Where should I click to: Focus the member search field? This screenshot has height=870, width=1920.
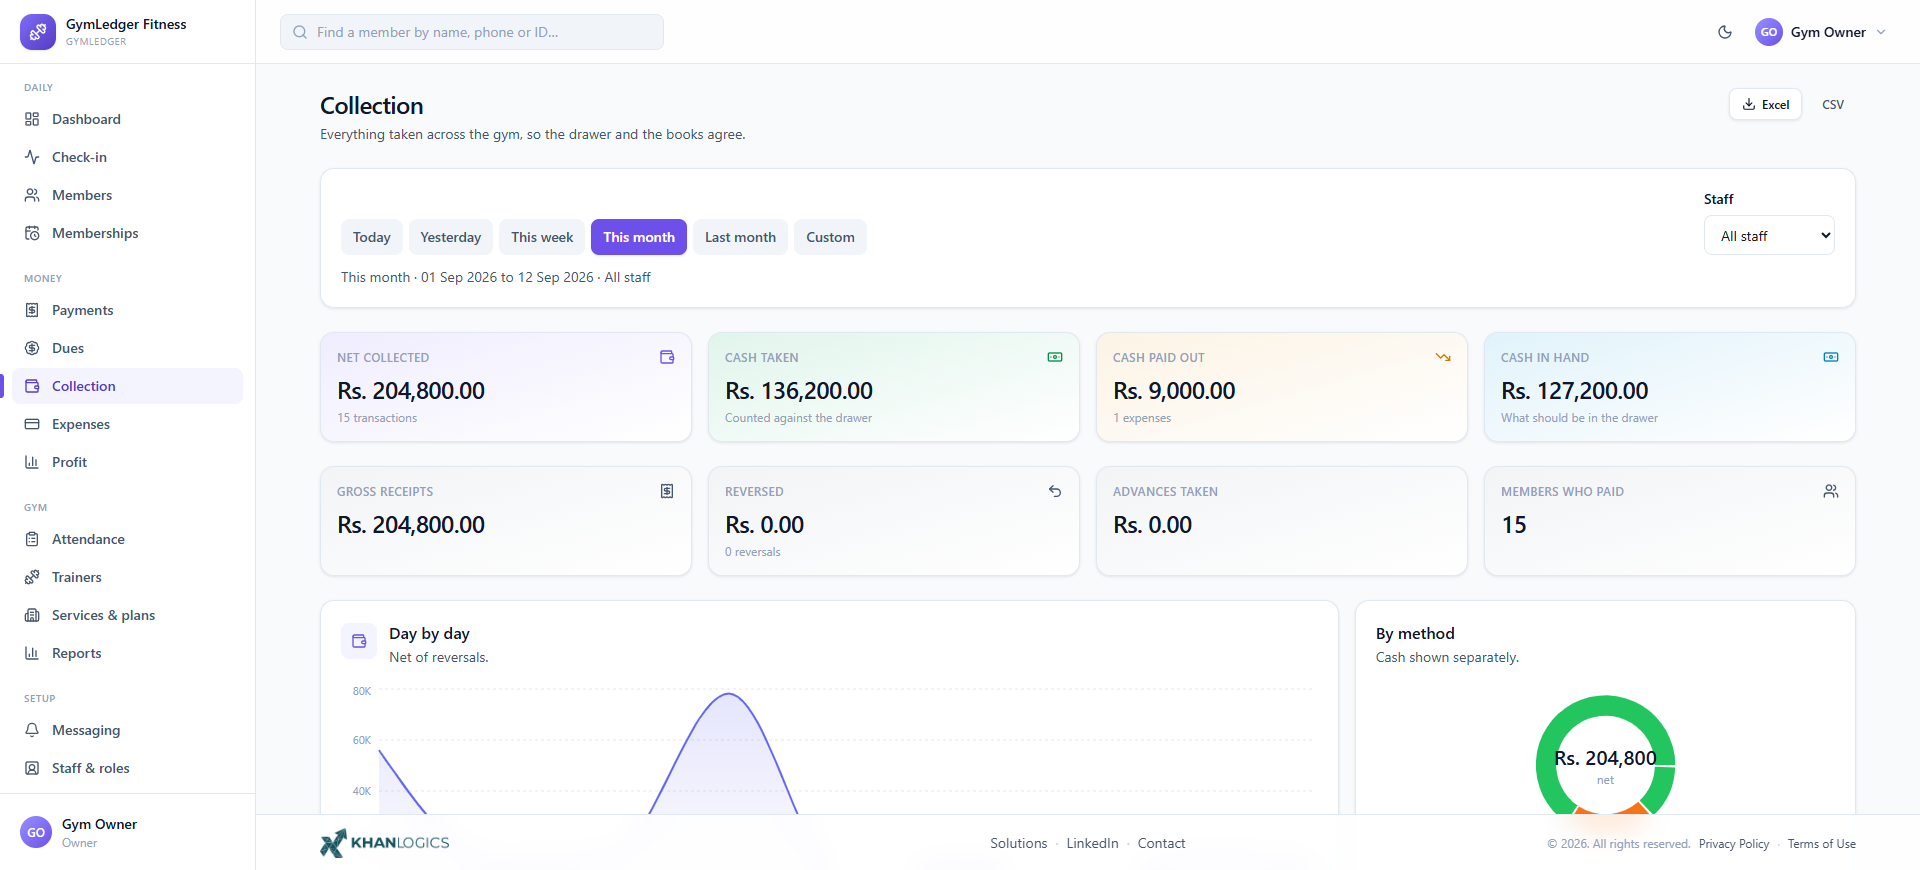[x=472, y=32]
